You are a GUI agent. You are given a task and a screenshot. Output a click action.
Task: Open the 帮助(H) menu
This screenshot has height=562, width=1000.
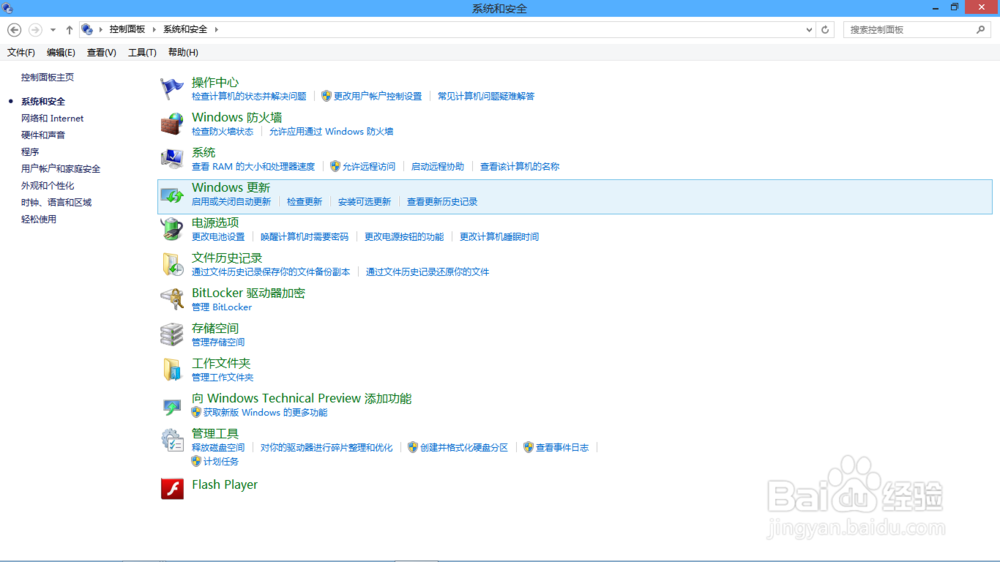click(x=183, y=52)
